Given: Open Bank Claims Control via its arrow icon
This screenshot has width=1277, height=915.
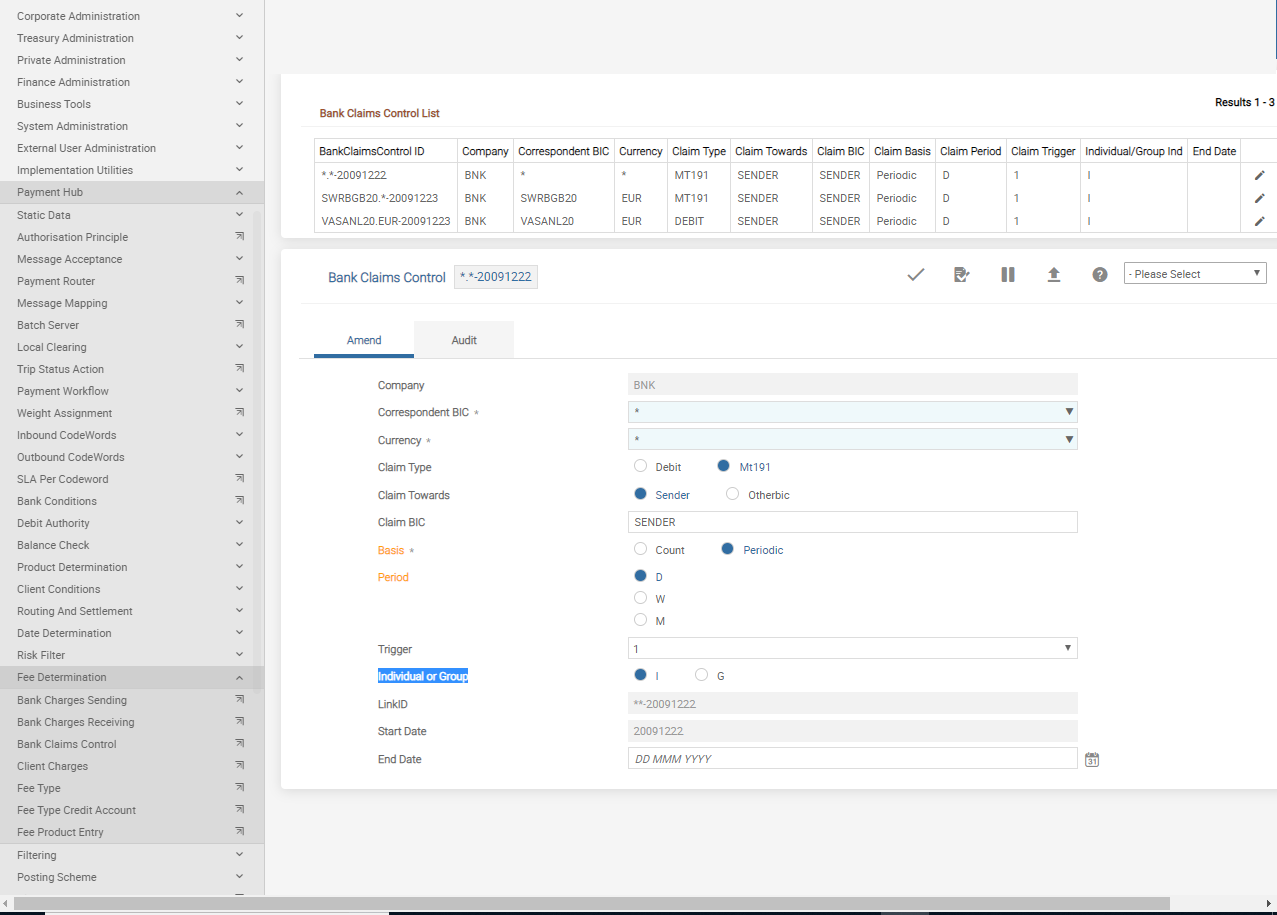Looking at the screenshot, I should point(239,744).
